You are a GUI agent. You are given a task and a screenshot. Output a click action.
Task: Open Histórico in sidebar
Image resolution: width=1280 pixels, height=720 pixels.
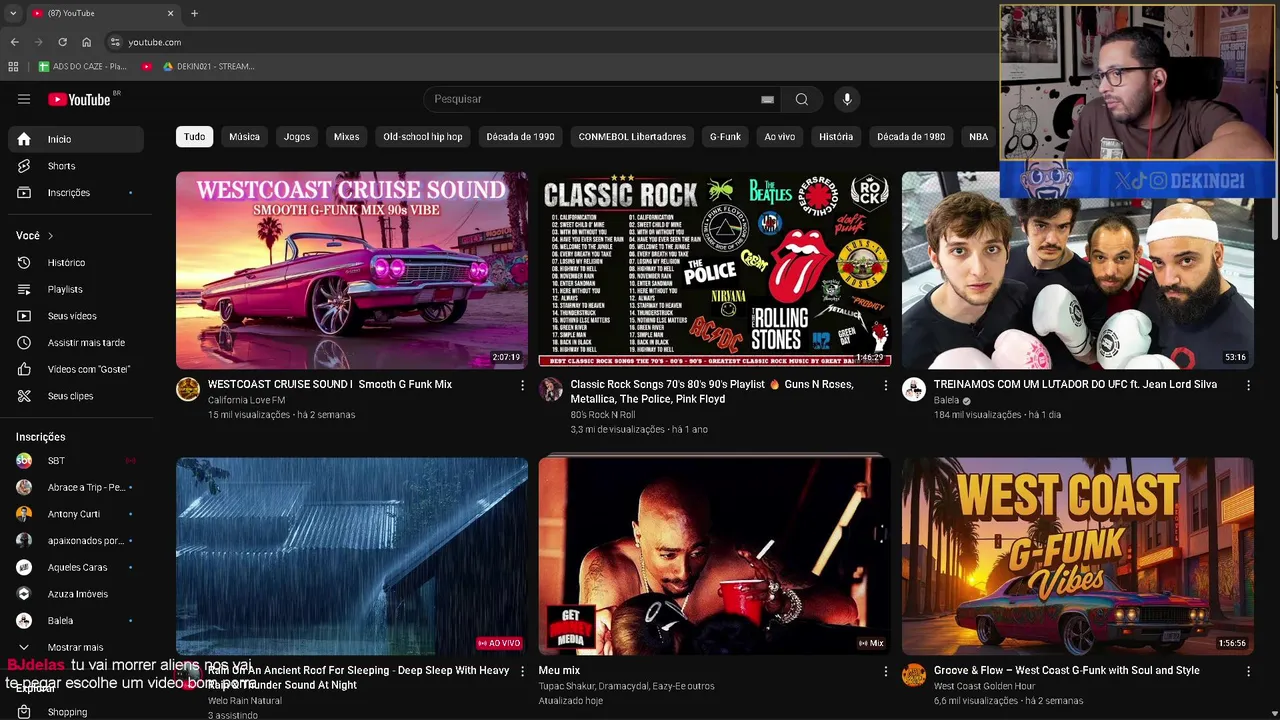[76, 262]
